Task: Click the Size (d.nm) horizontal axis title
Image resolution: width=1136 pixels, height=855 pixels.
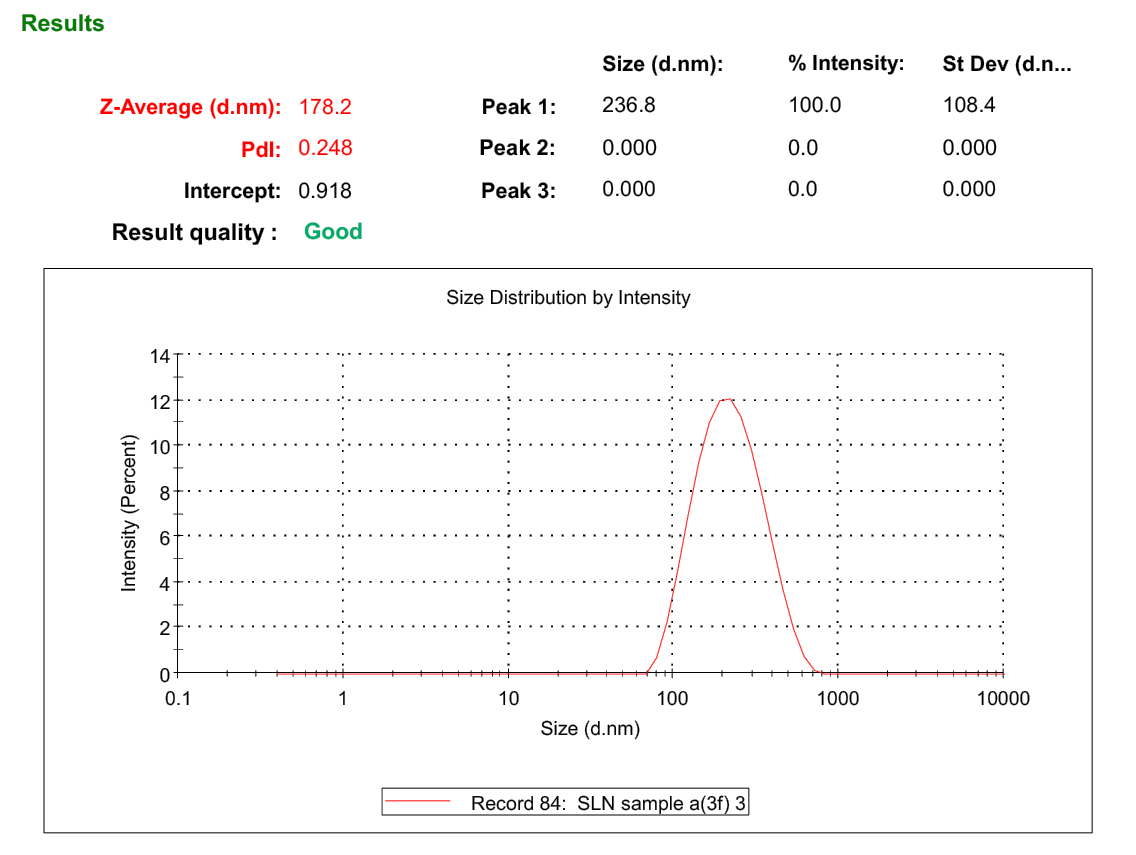Action: [x=590, y=728]
